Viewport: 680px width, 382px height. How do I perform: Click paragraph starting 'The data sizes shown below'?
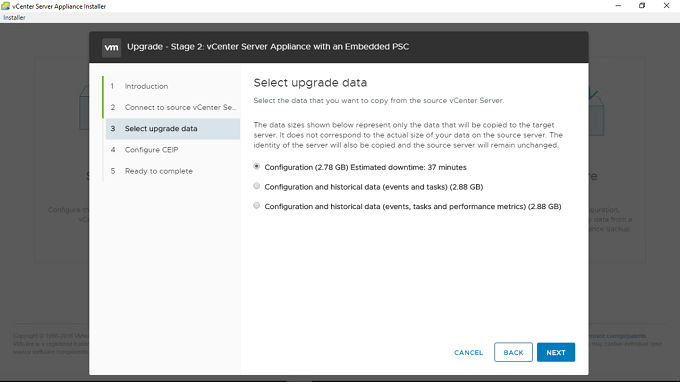click(x=408, y=135)
